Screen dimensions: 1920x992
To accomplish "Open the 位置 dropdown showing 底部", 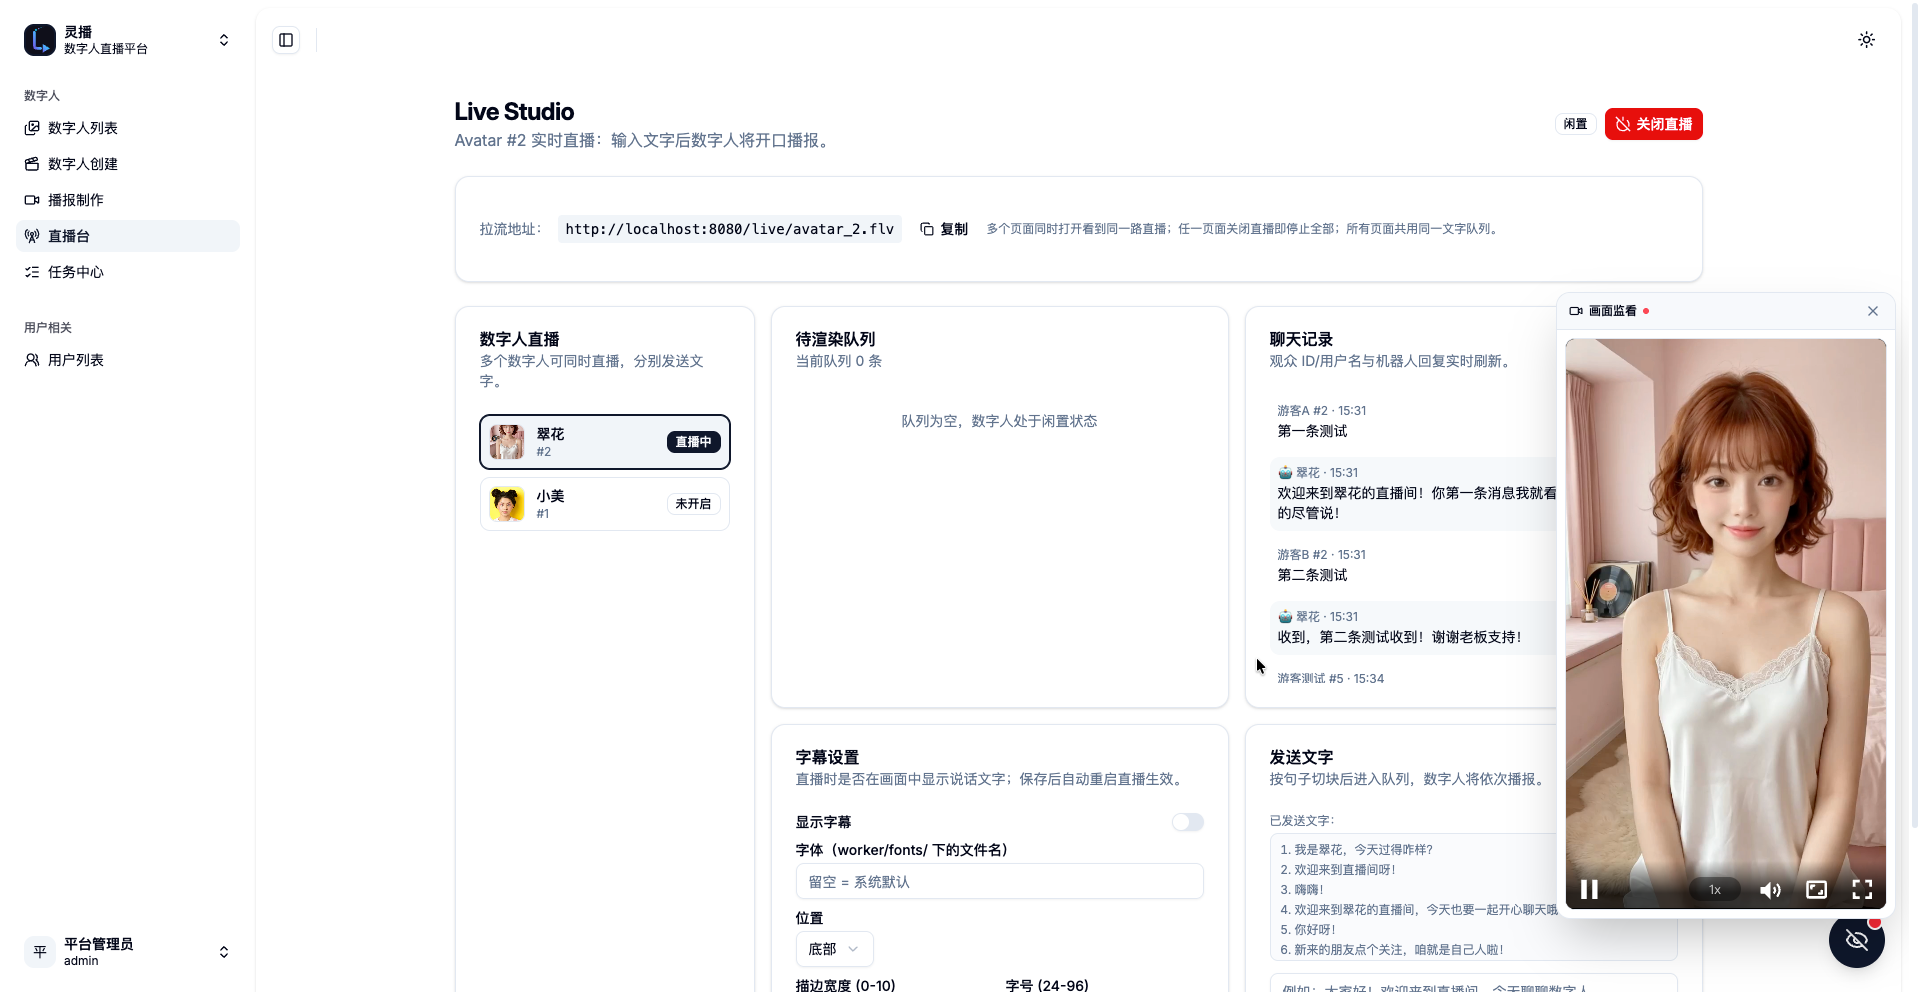I will click(834, 949).
